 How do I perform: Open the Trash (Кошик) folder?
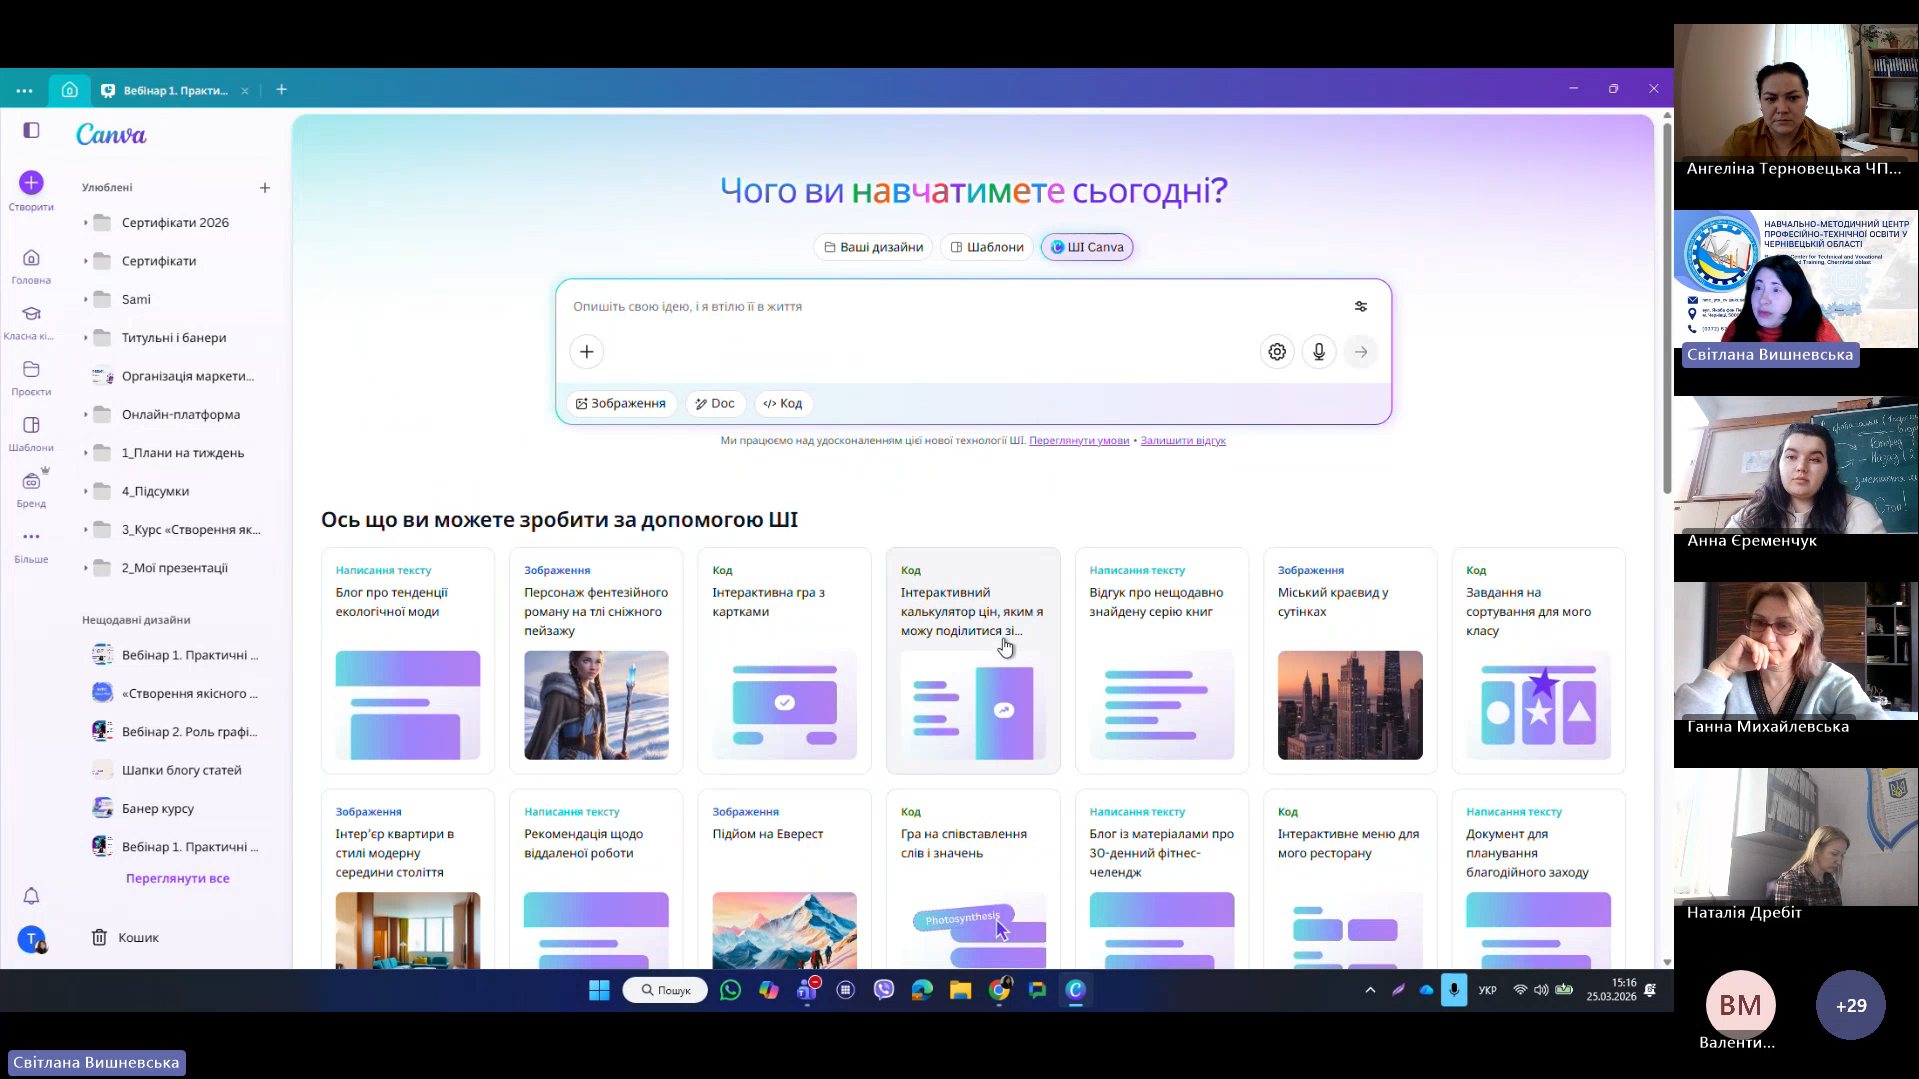click(138, 938)
